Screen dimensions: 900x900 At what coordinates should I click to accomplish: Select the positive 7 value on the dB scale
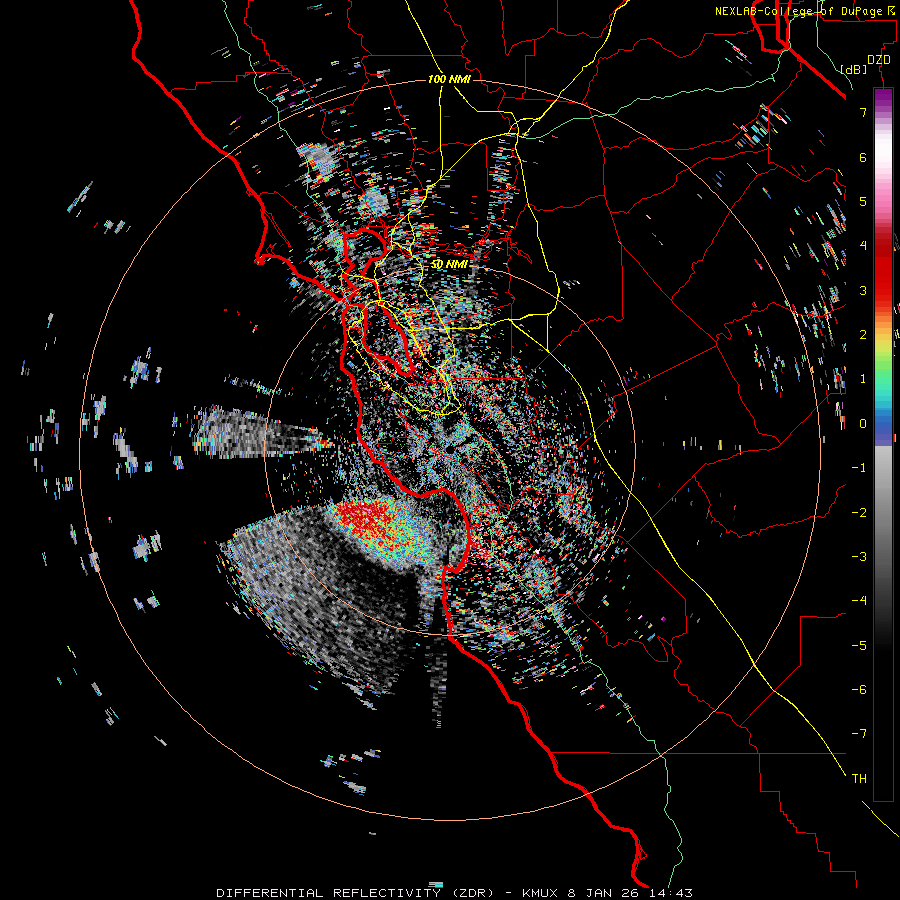pos(863,112)
